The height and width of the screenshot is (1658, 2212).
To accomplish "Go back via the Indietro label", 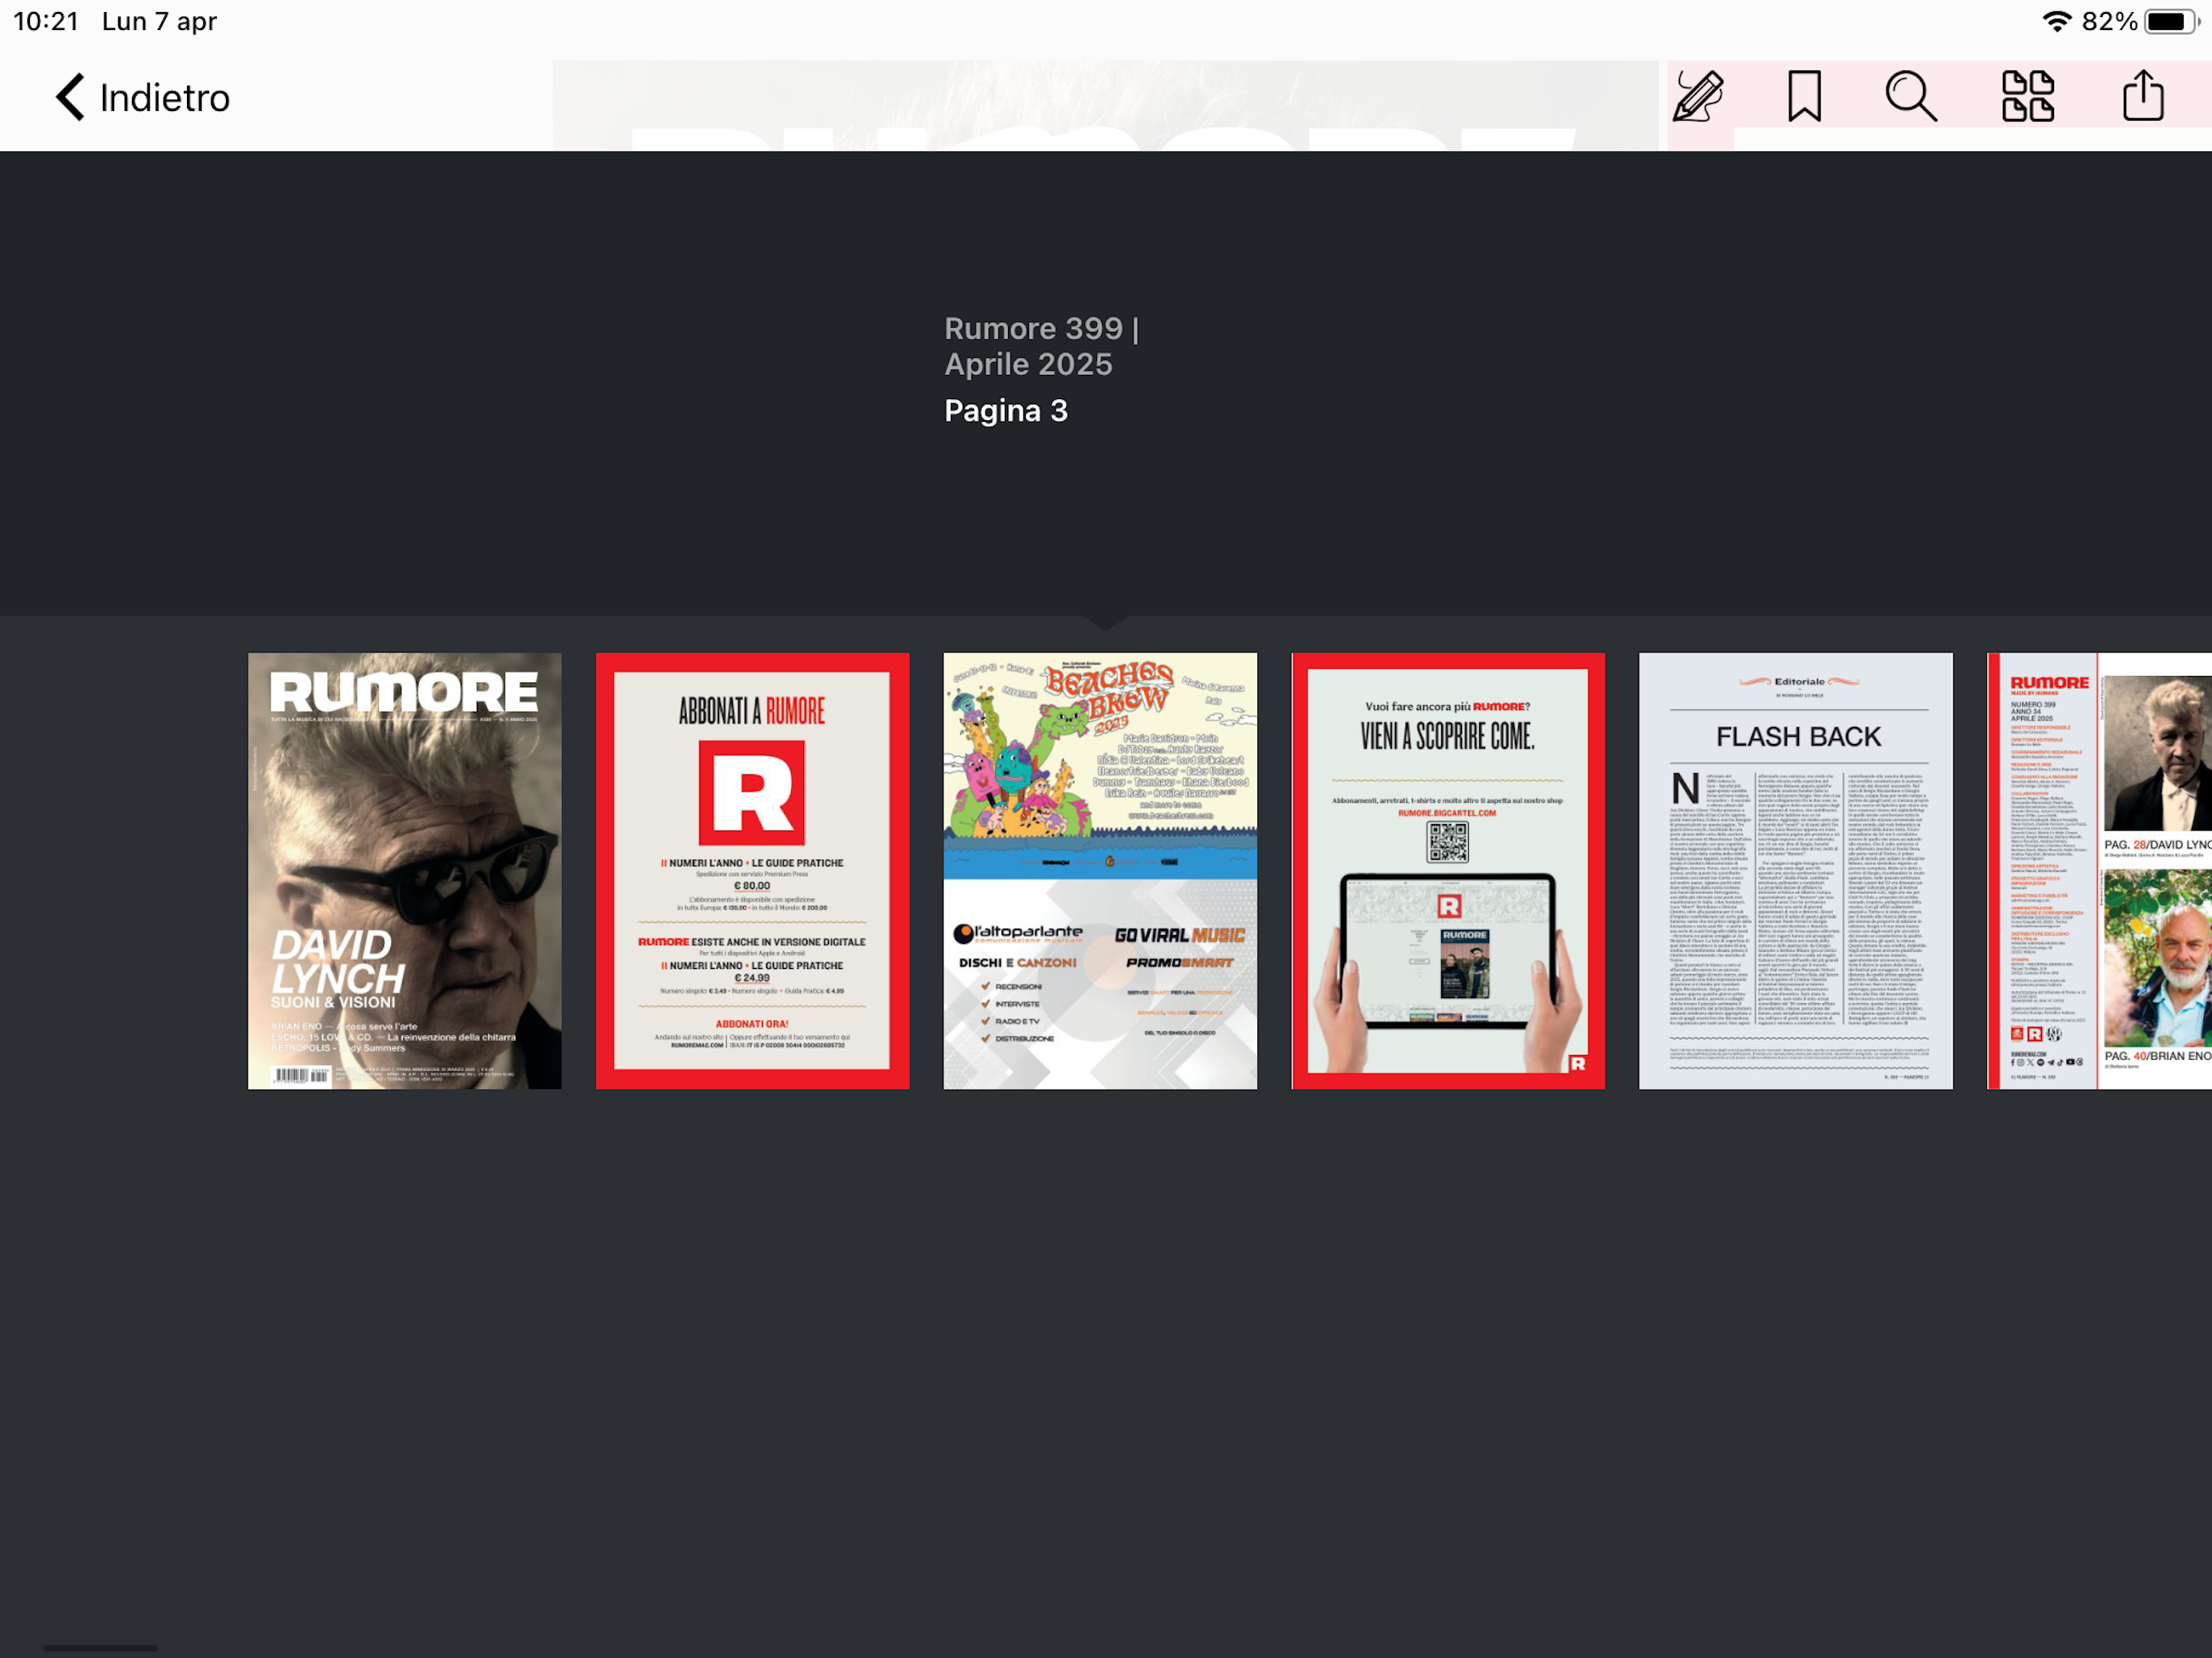I will pos(165,98).
